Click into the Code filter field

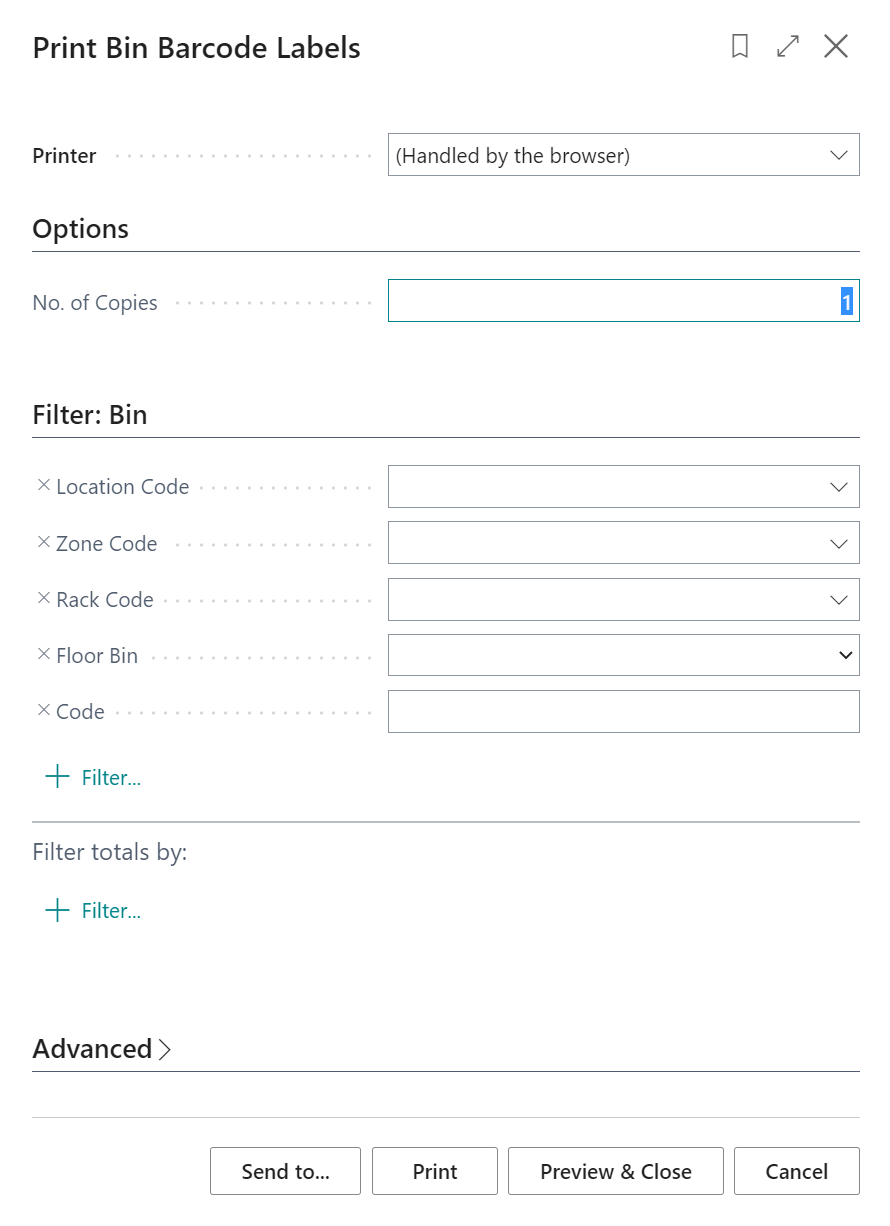coord(623,711)
